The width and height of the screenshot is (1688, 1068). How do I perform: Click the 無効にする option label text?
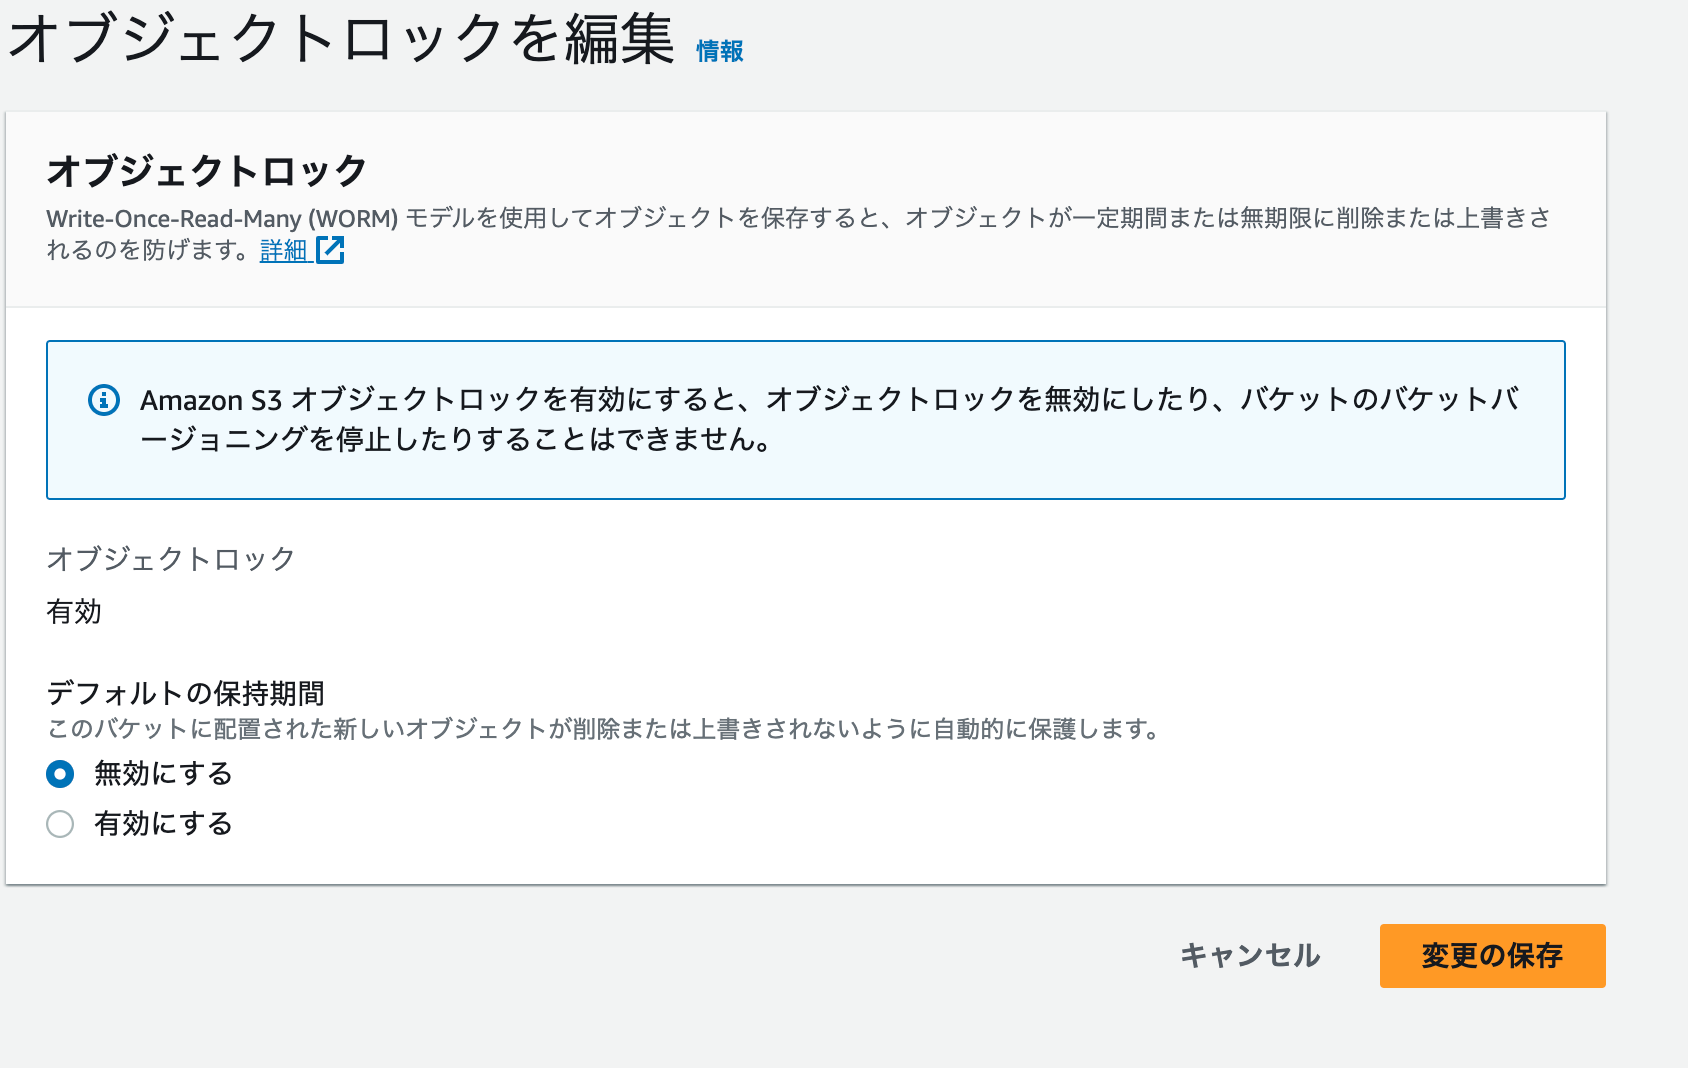pyautogui.click(x=161, y=773)
